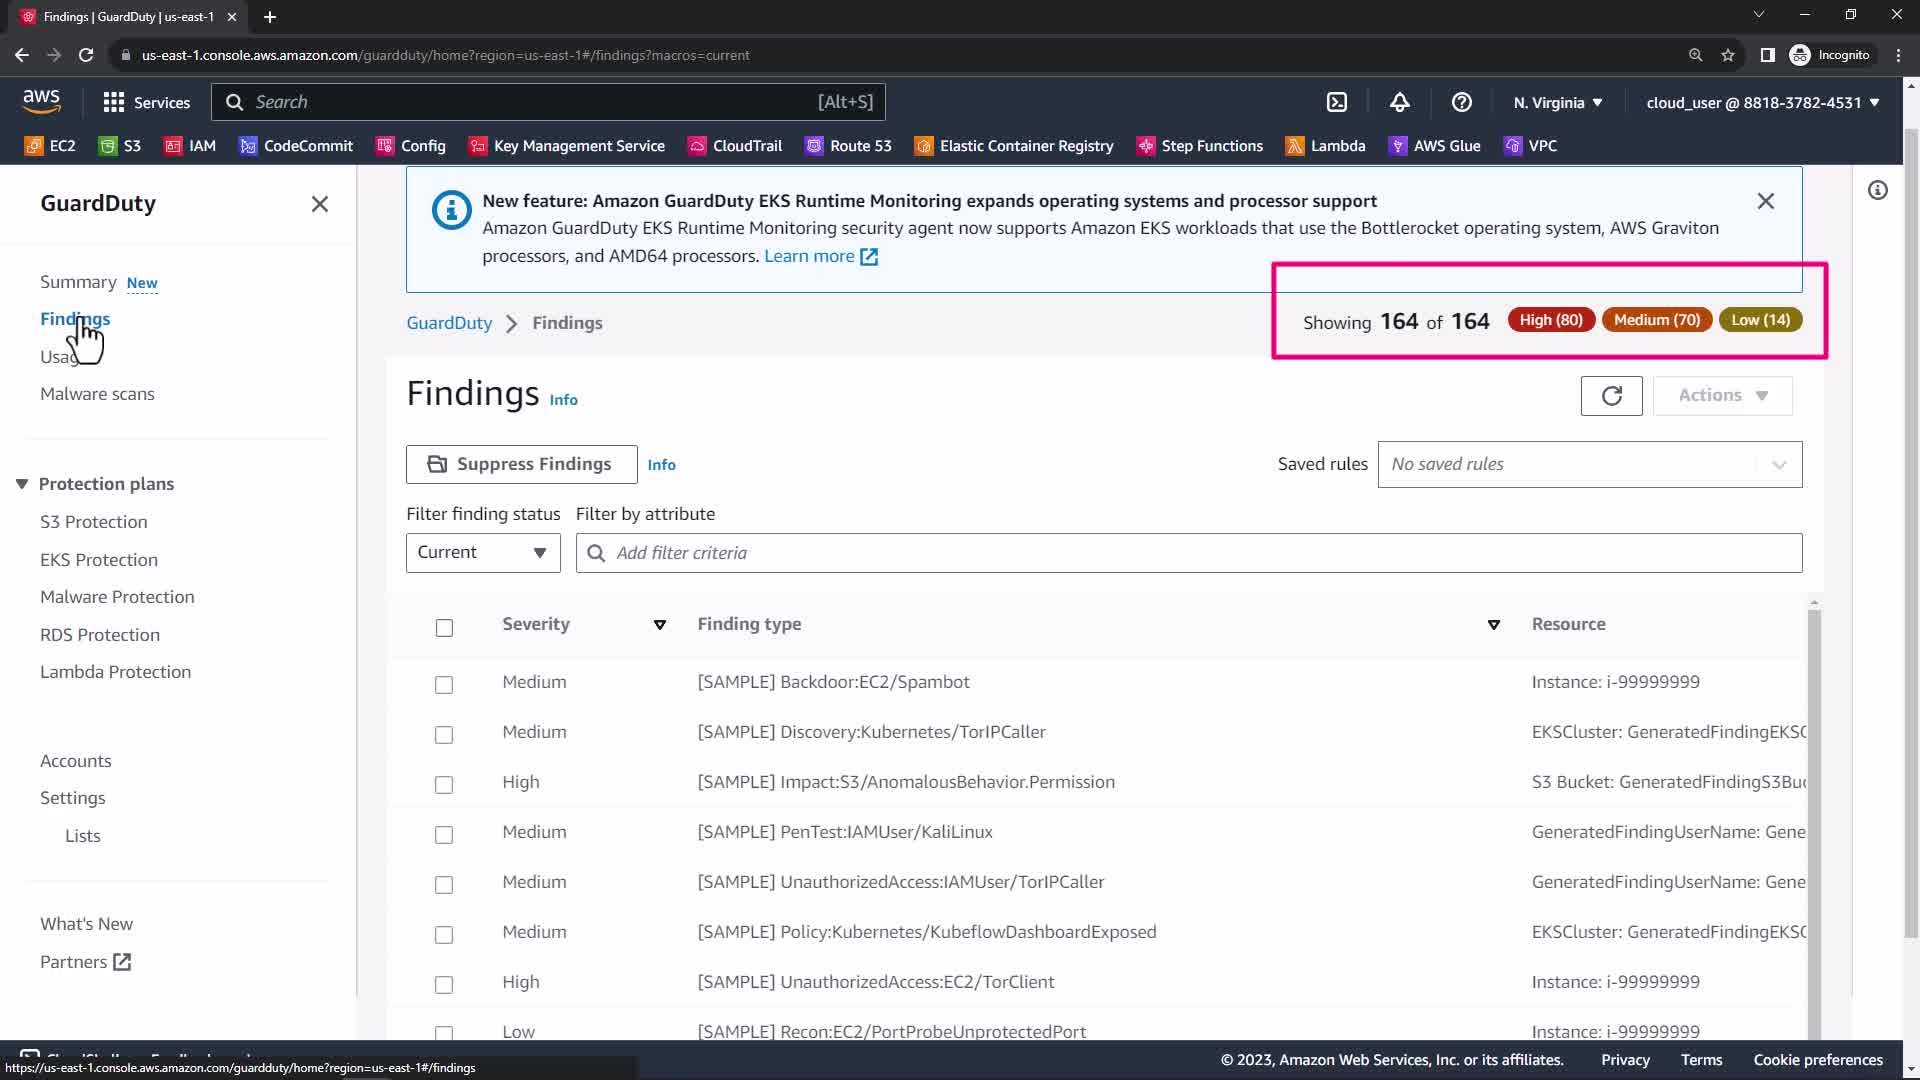
Task: Close the GuardDuty navigation panel
Action: click(x=320, y=204)
